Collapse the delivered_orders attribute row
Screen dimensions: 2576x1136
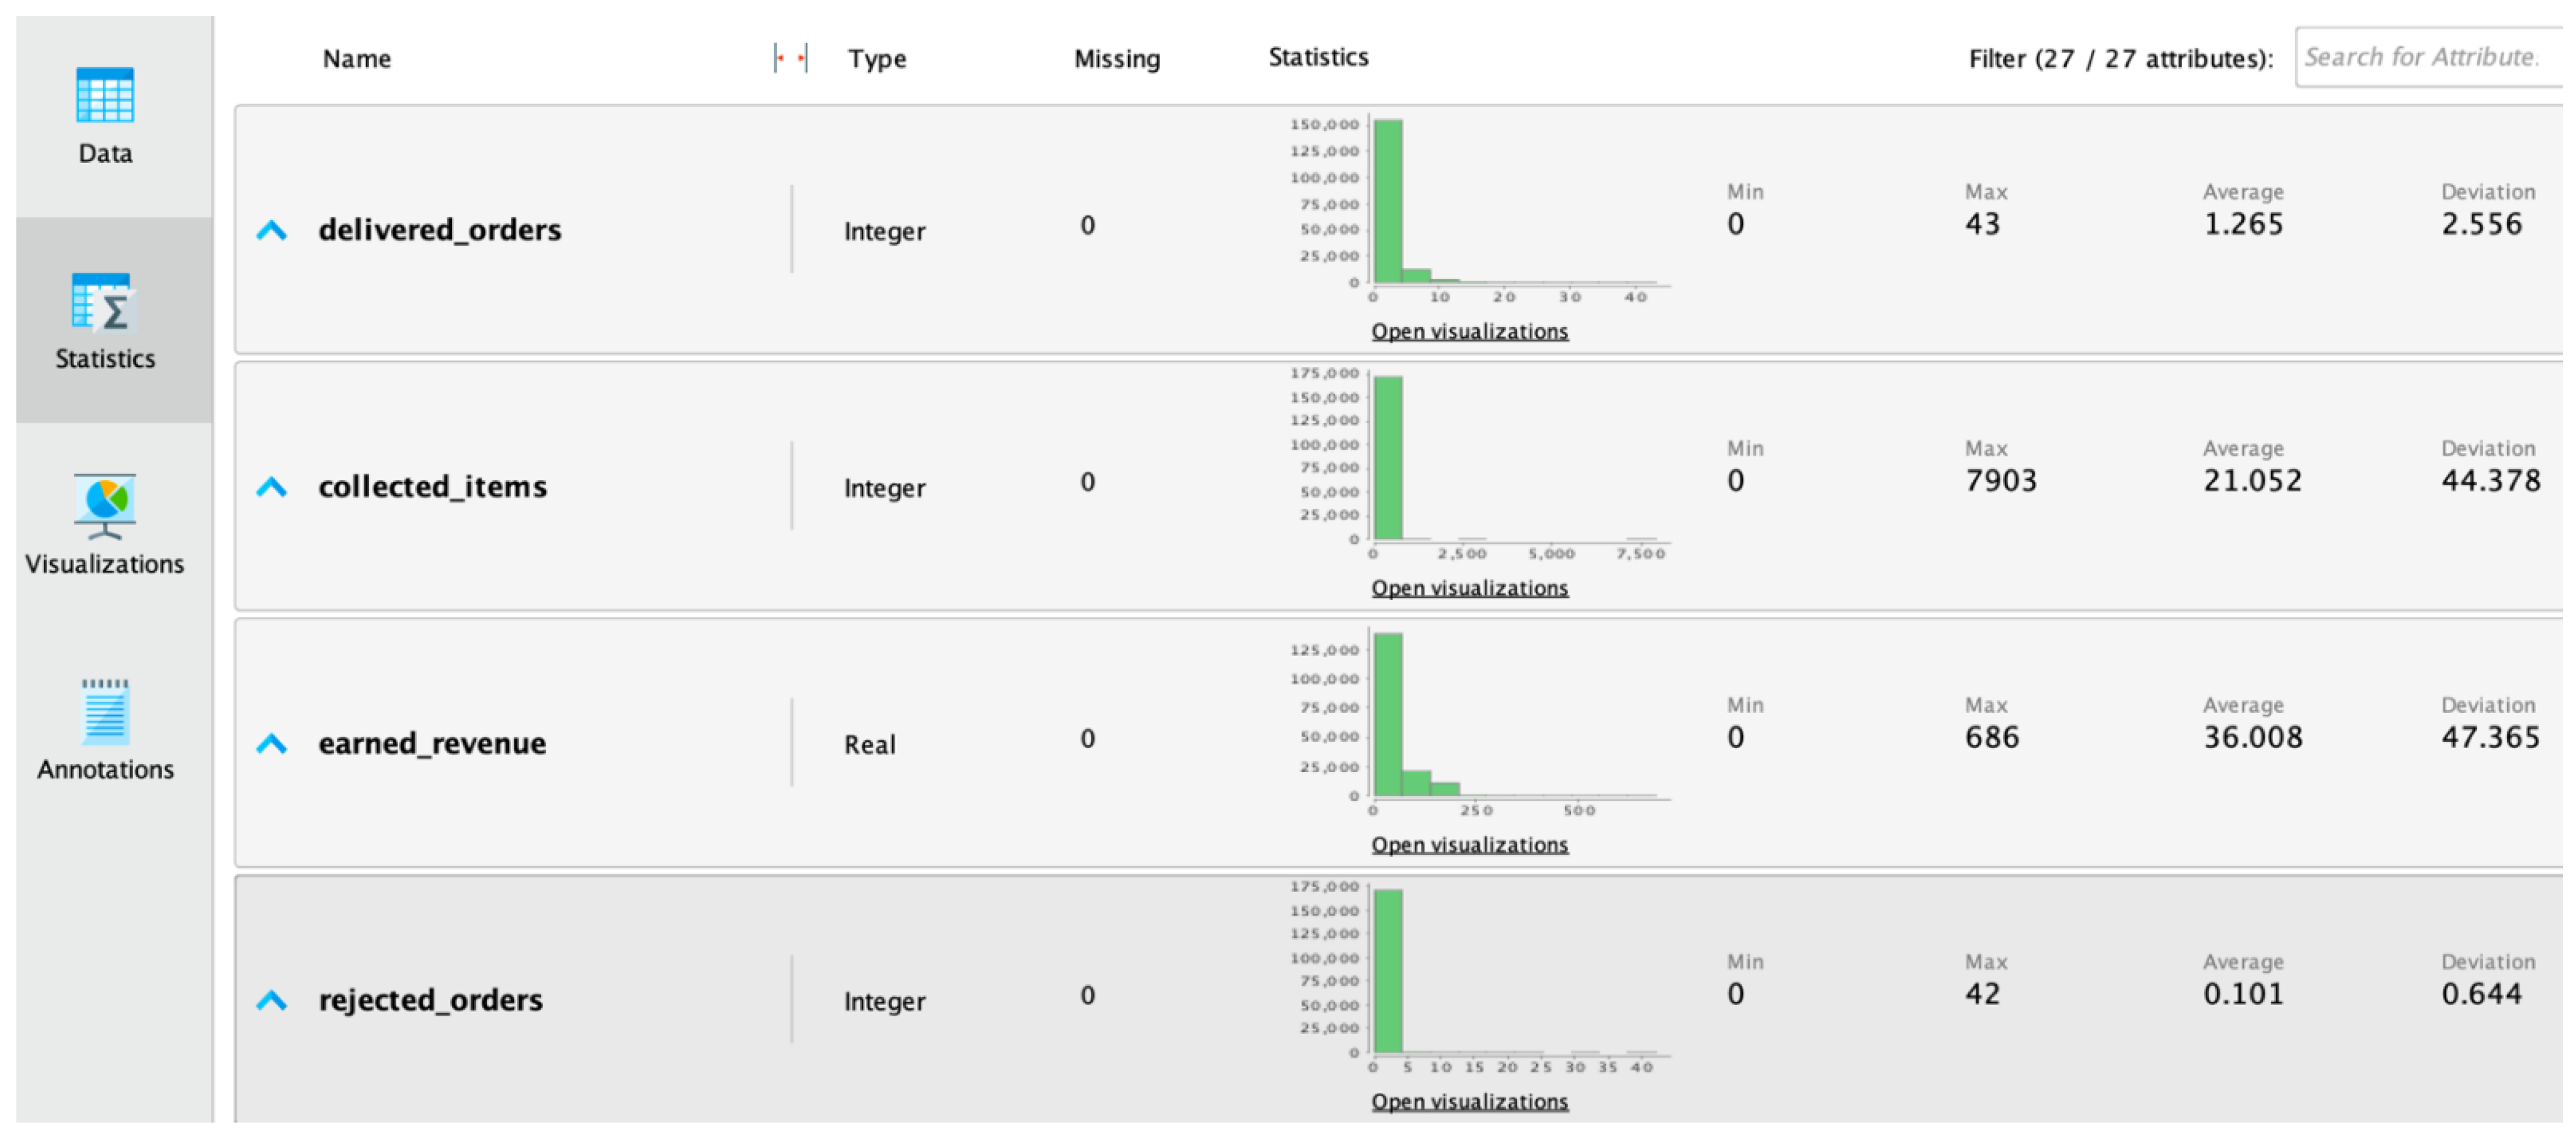pyautogui.click(x=272, y=231)
